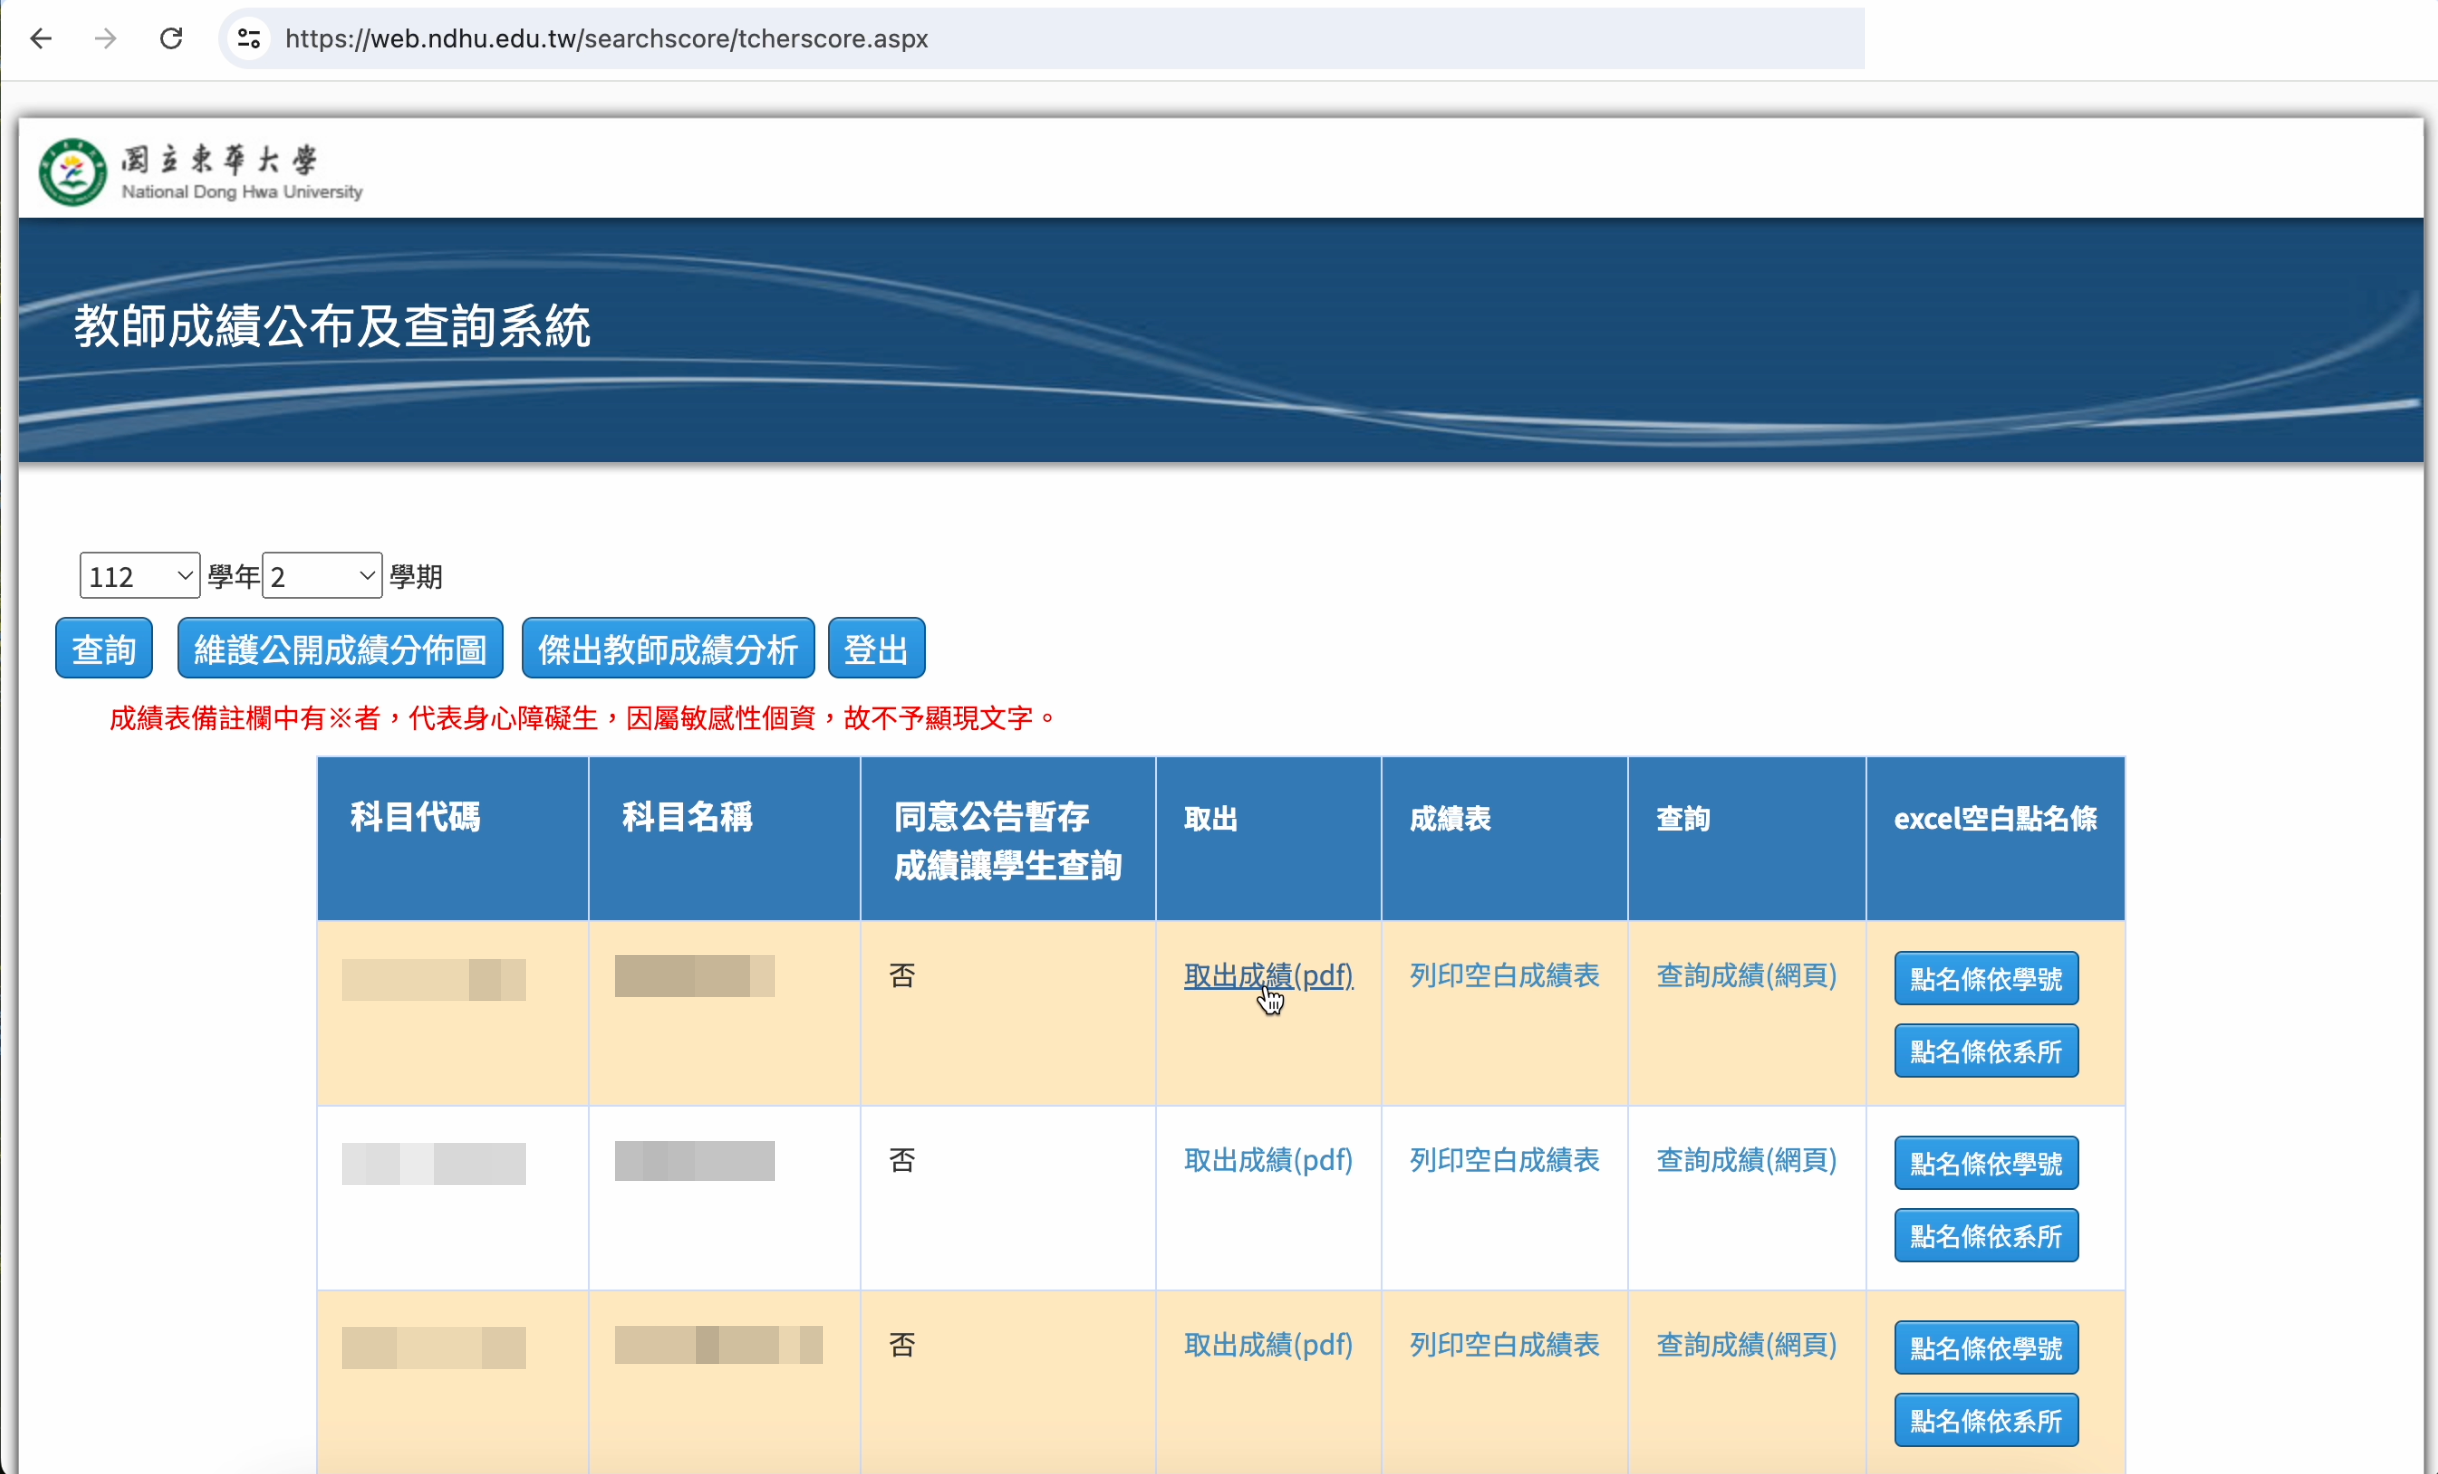The image size is (2438, 1474).
Task: Click the 查詢 button
Action: tap(104, 649)
